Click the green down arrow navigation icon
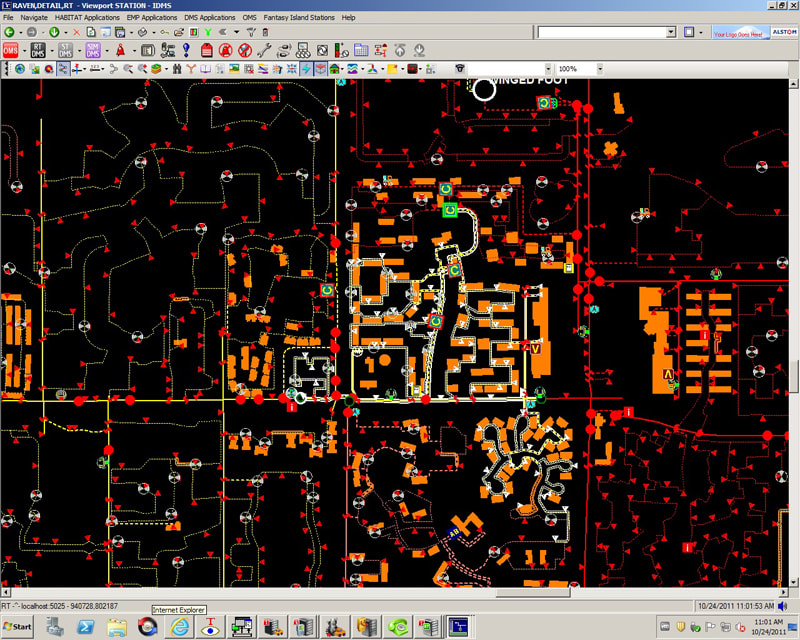The height and width of the screenshot is (640, 800). (54, 32)
